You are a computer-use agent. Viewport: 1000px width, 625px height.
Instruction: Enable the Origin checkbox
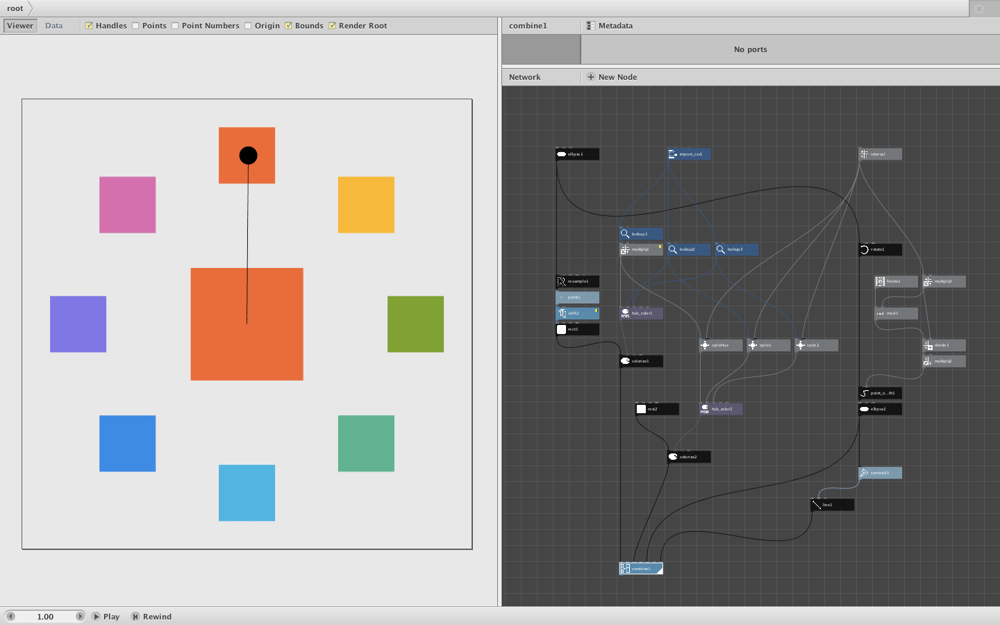[247, 26]
